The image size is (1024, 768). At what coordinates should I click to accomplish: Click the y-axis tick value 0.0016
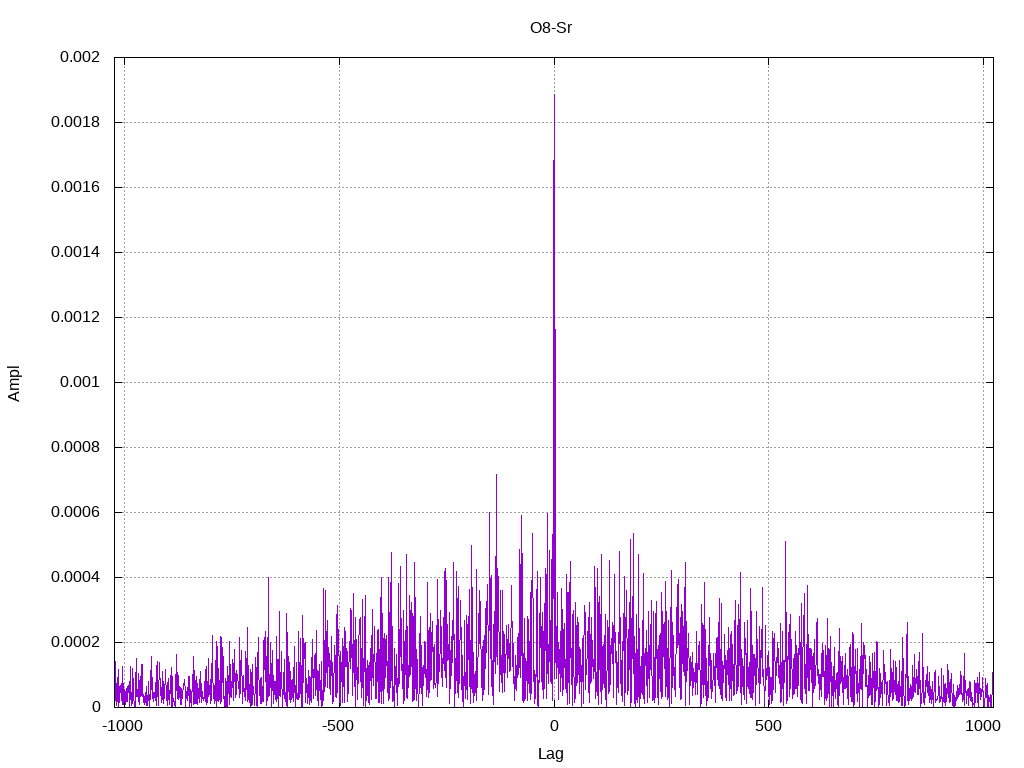coord(76,187)
